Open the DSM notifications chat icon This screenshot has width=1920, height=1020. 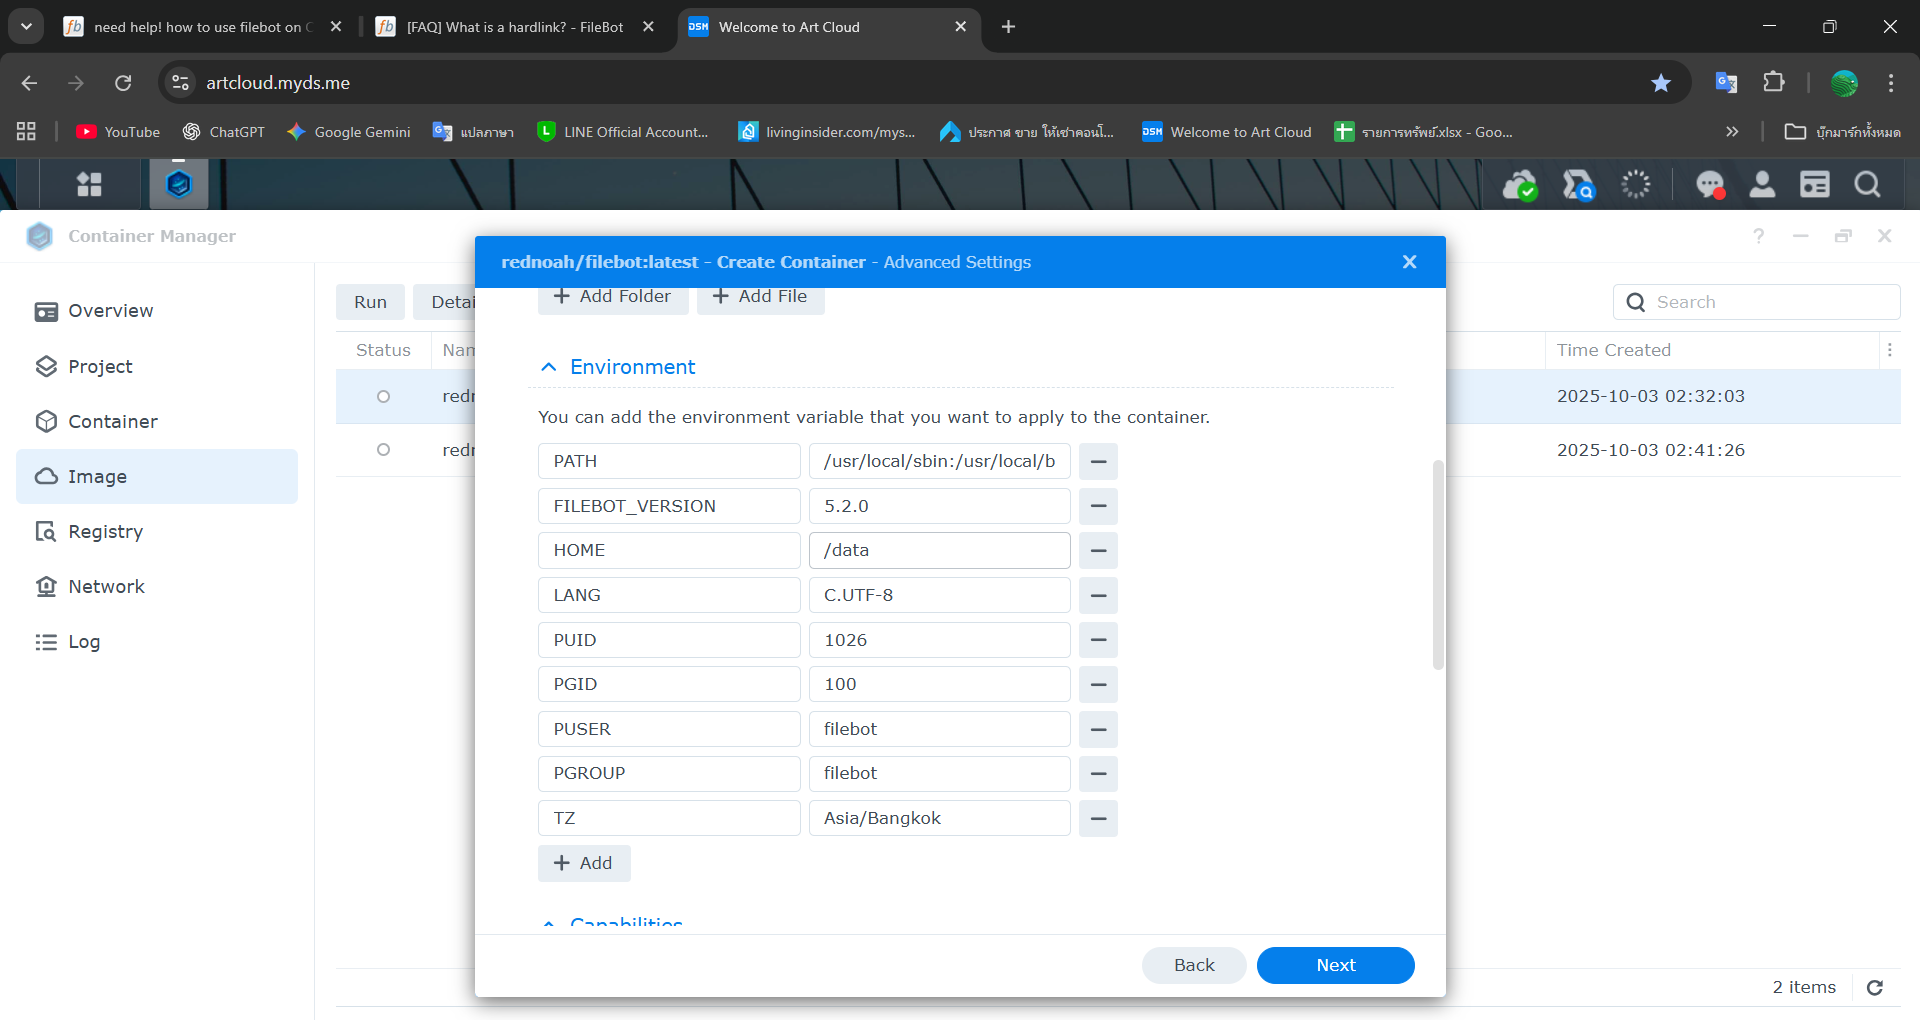1709,184
